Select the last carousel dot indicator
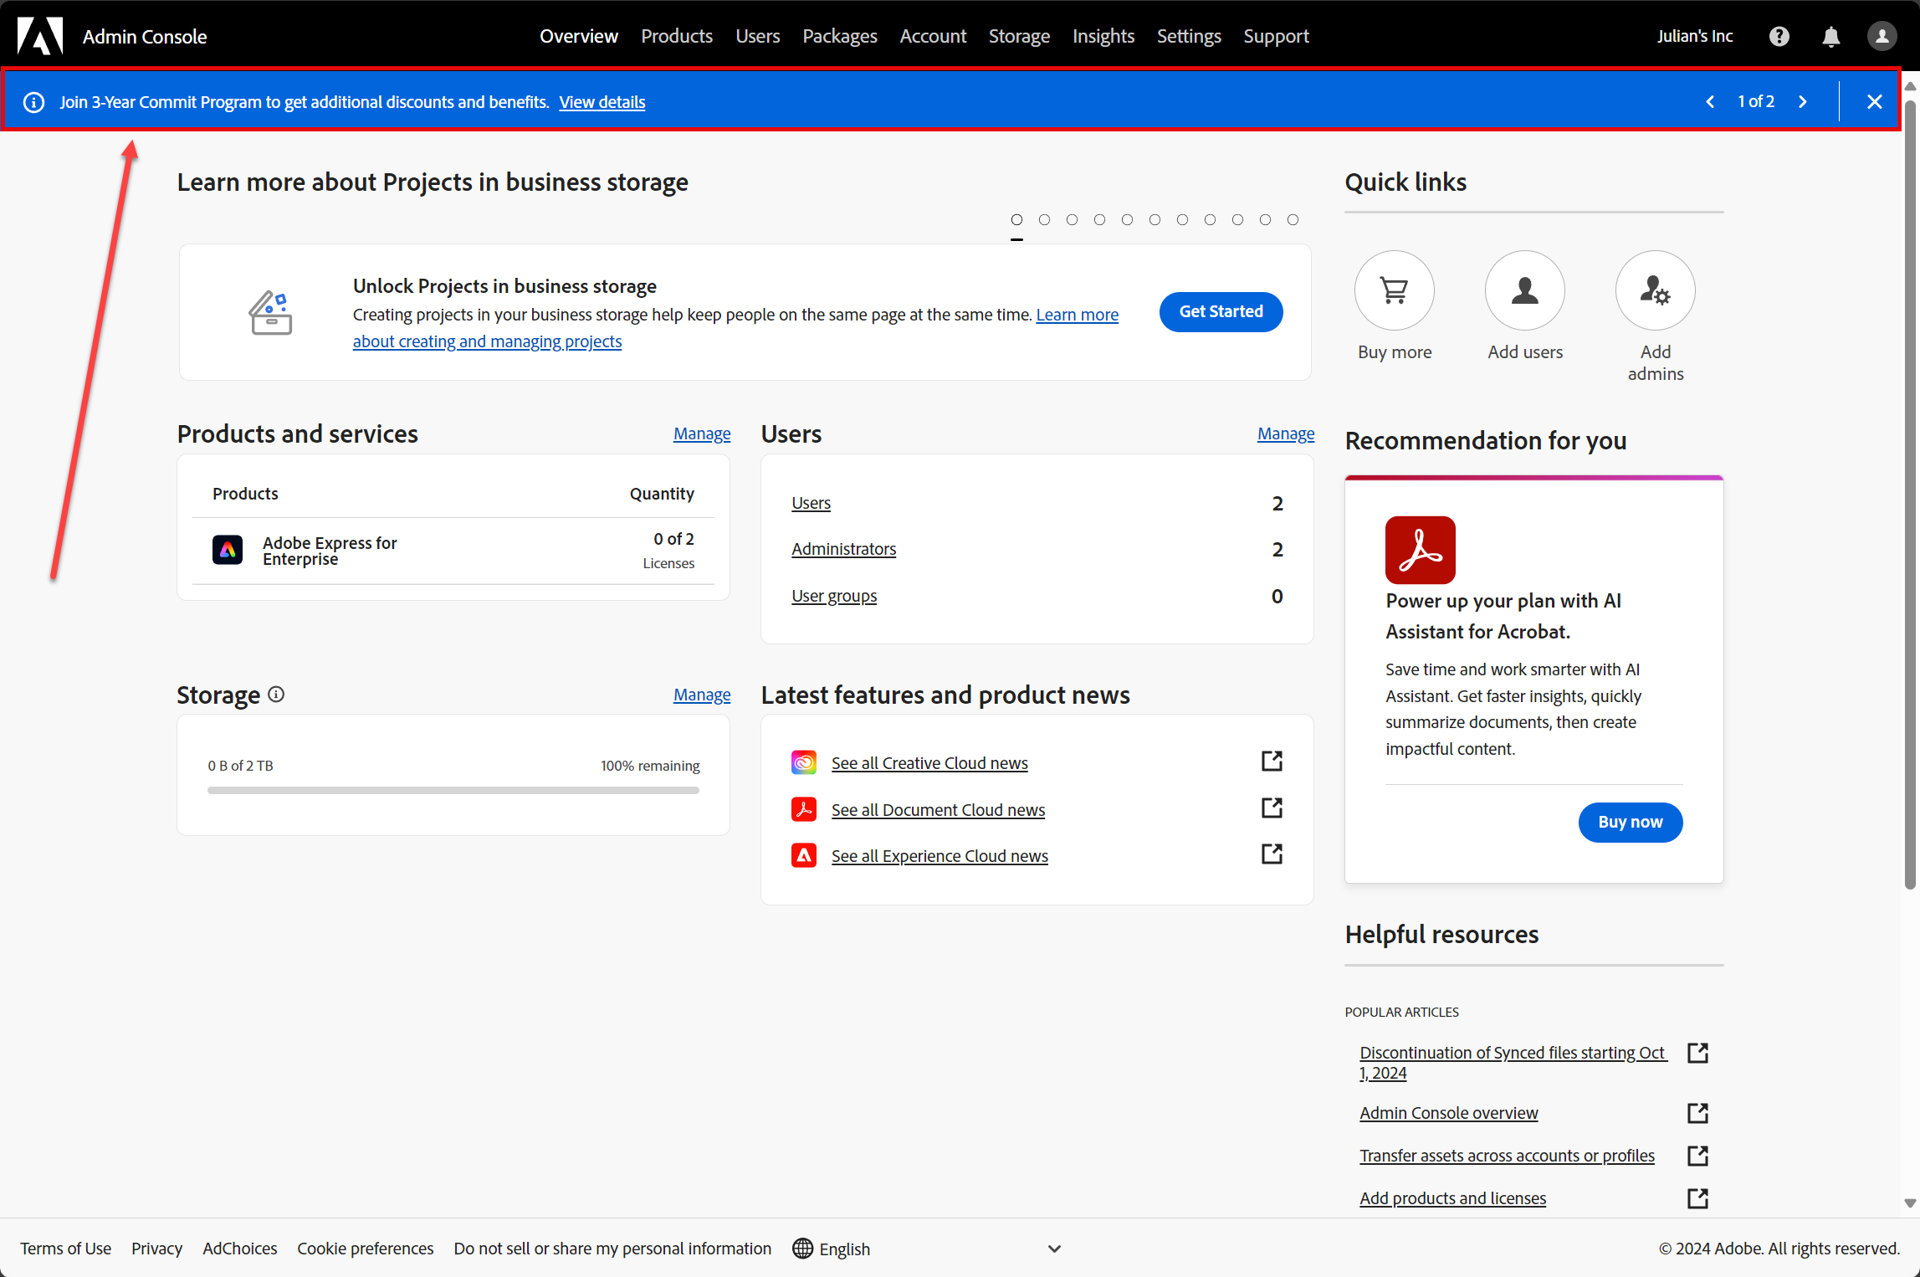Screen dimensions: 1920x1277 [1292, 220]
